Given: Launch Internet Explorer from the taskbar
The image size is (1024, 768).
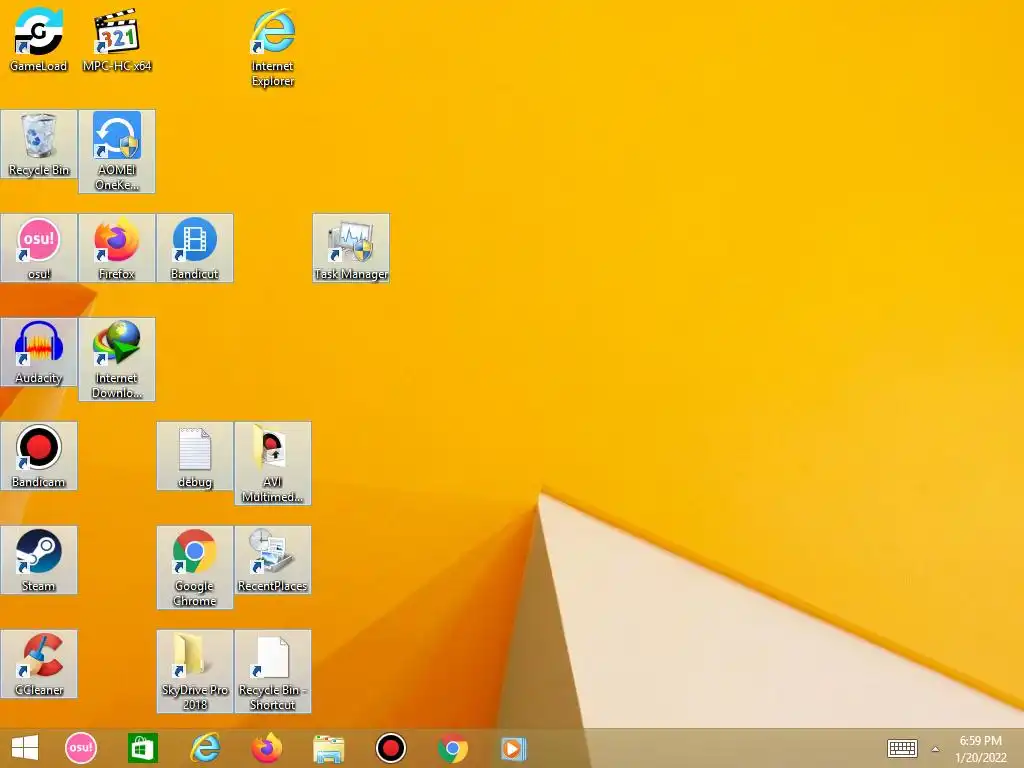Looking at the screenshot, I should pos(204,748).
